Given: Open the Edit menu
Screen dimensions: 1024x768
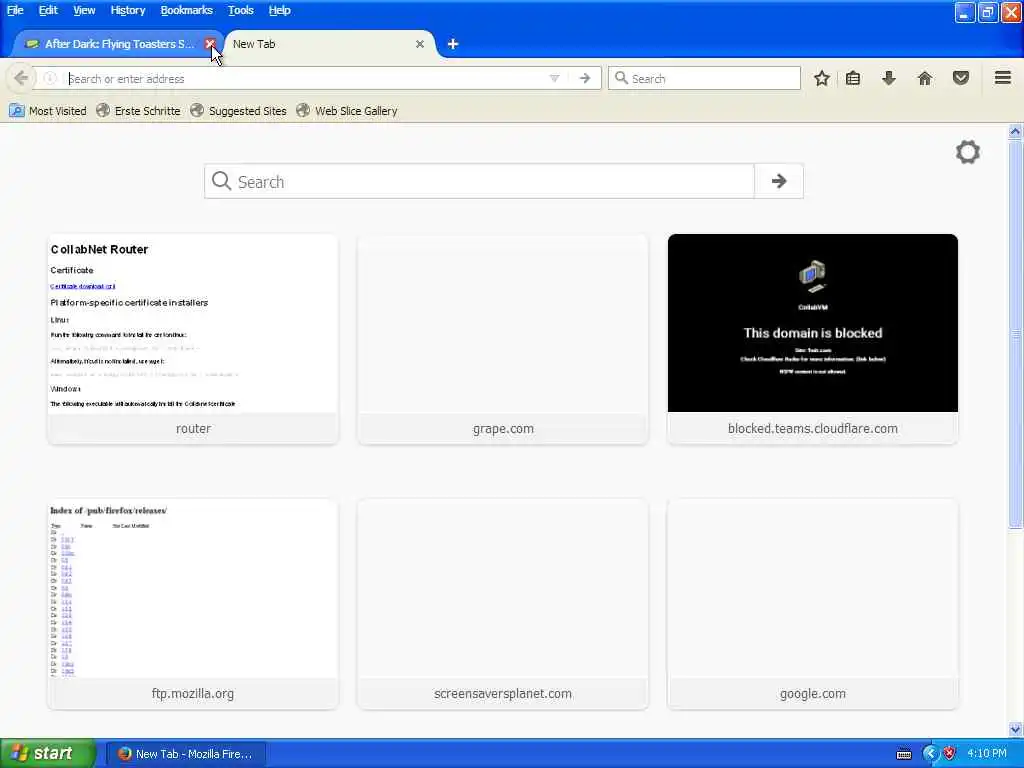Looking at the screenshot, I should coord(48,10).
